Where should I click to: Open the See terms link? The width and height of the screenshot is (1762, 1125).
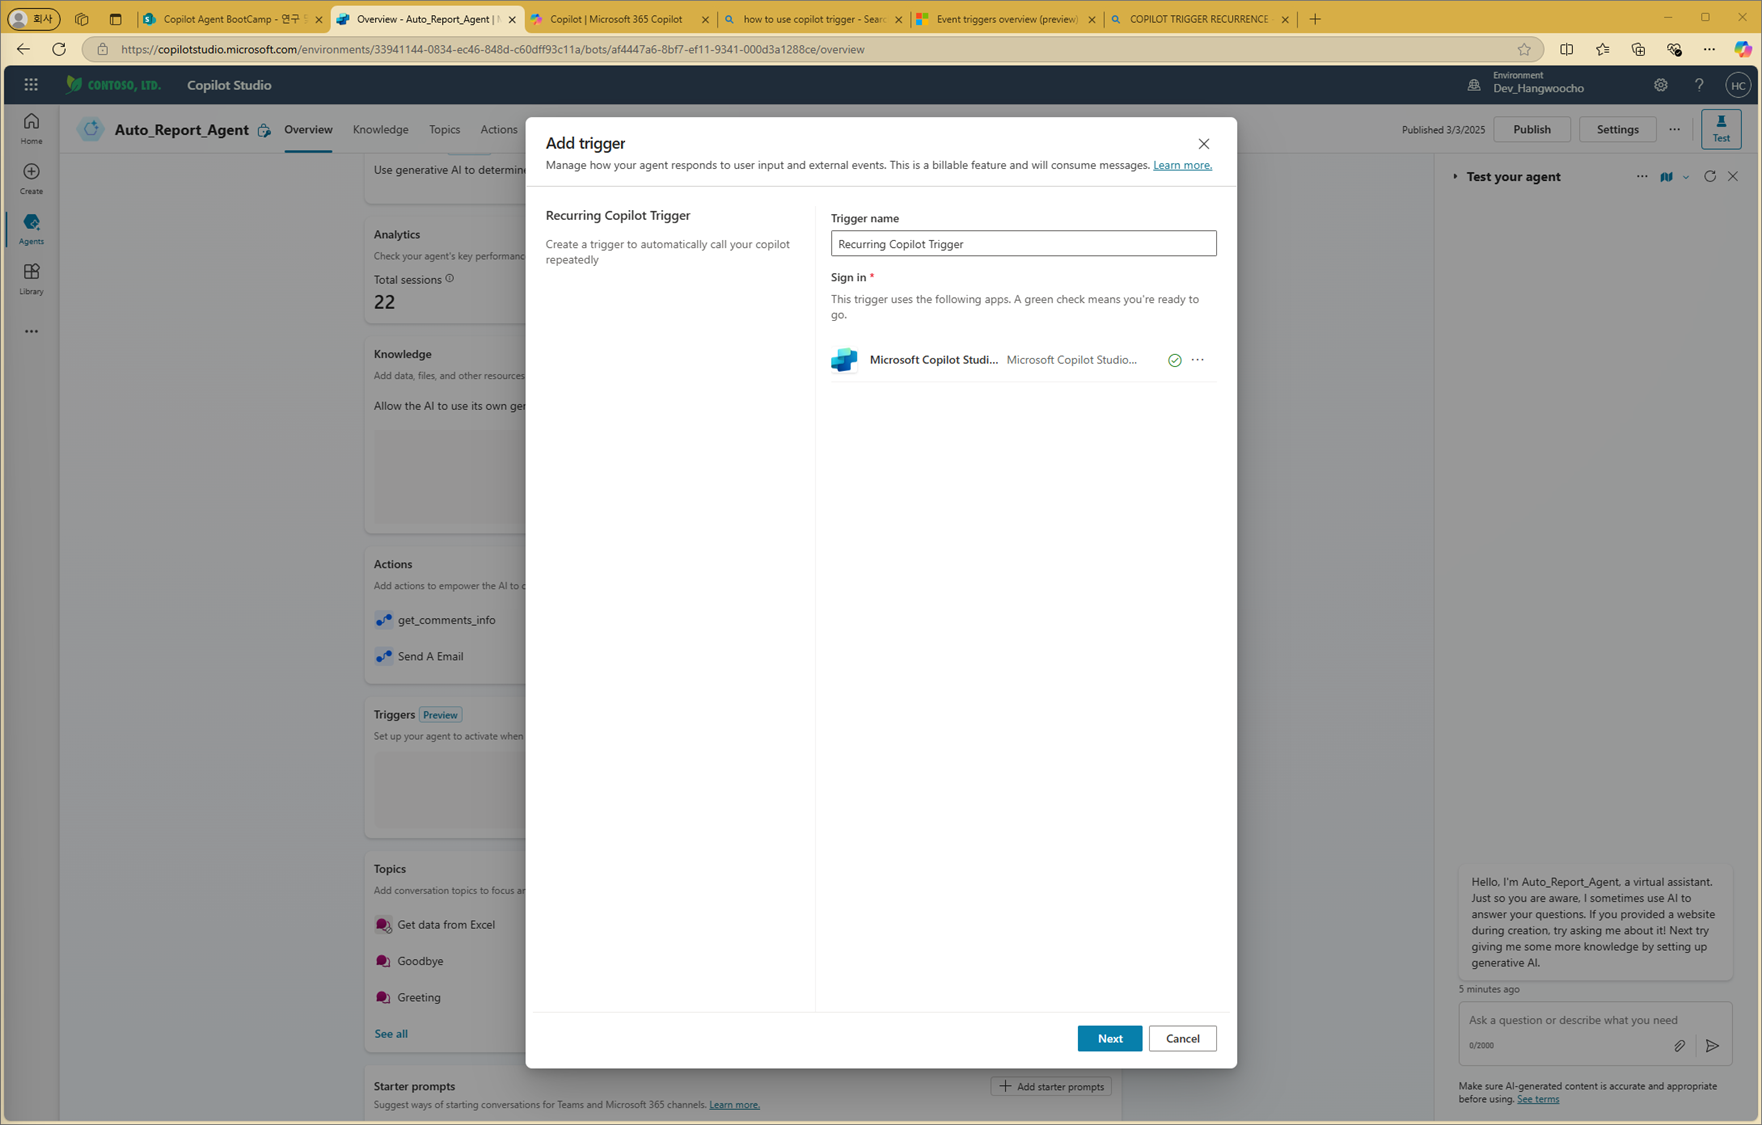click(x=1537, y=1099)
